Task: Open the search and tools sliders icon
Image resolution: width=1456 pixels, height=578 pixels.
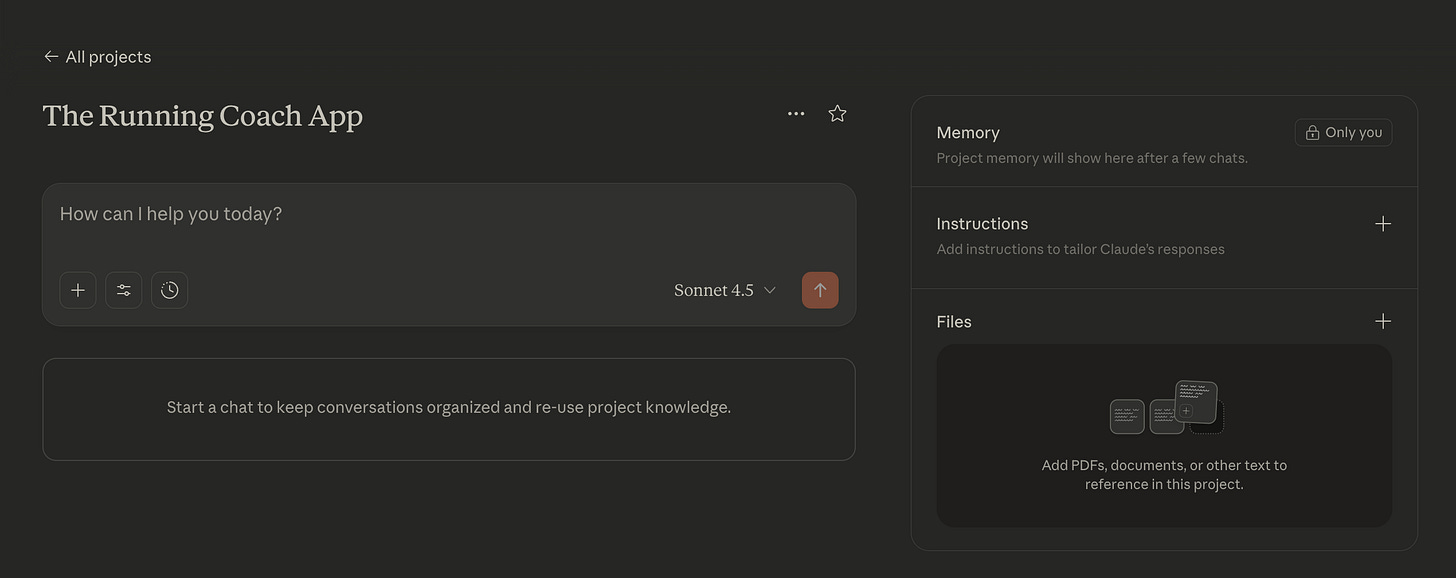Action: (124, 290)
